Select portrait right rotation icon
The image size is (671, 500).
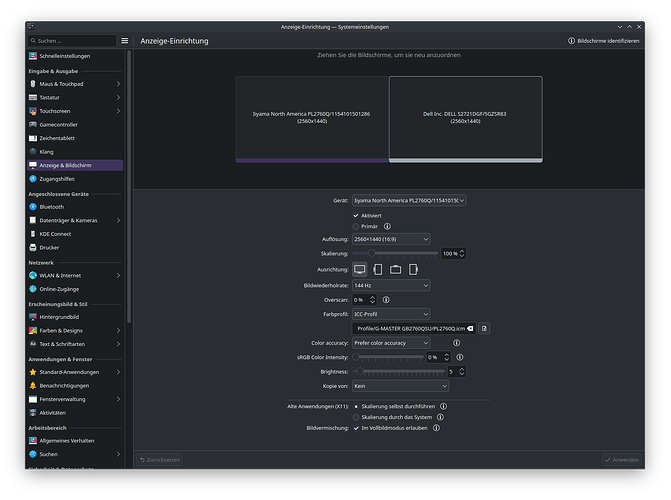(413, 269)
